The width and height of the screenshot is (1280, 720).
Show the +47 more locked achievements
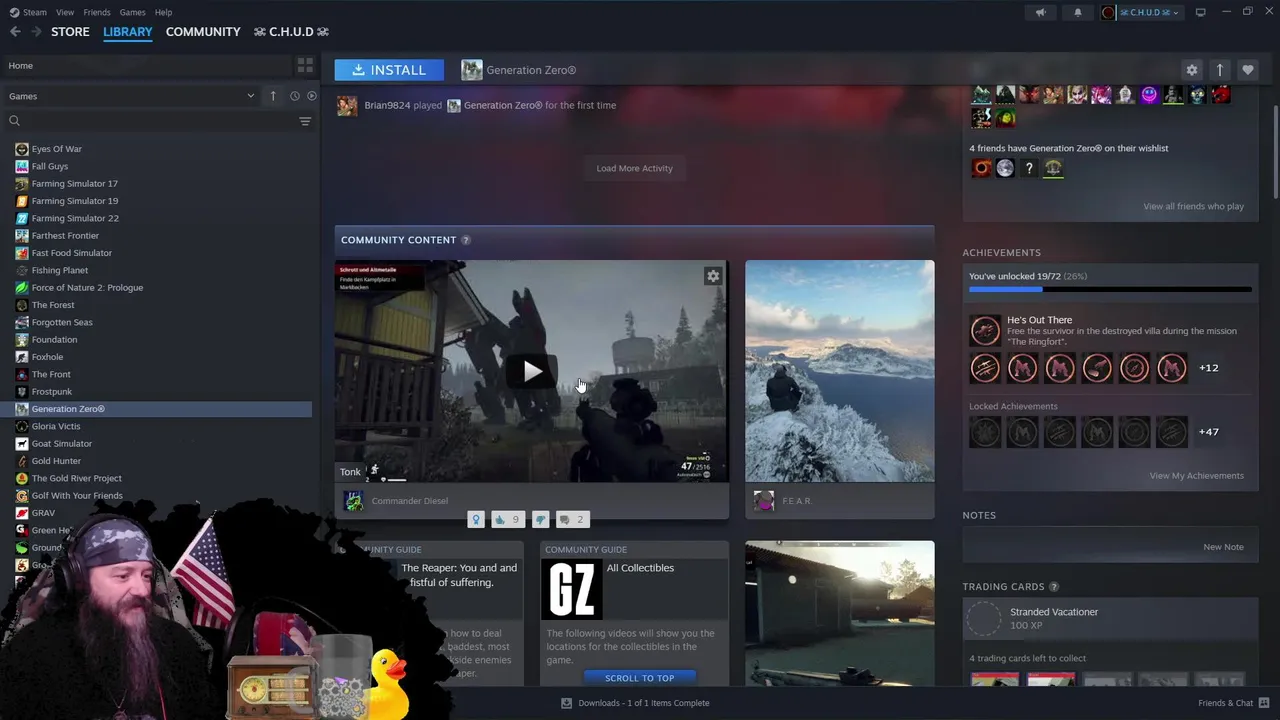click(x=1209, y=432)
